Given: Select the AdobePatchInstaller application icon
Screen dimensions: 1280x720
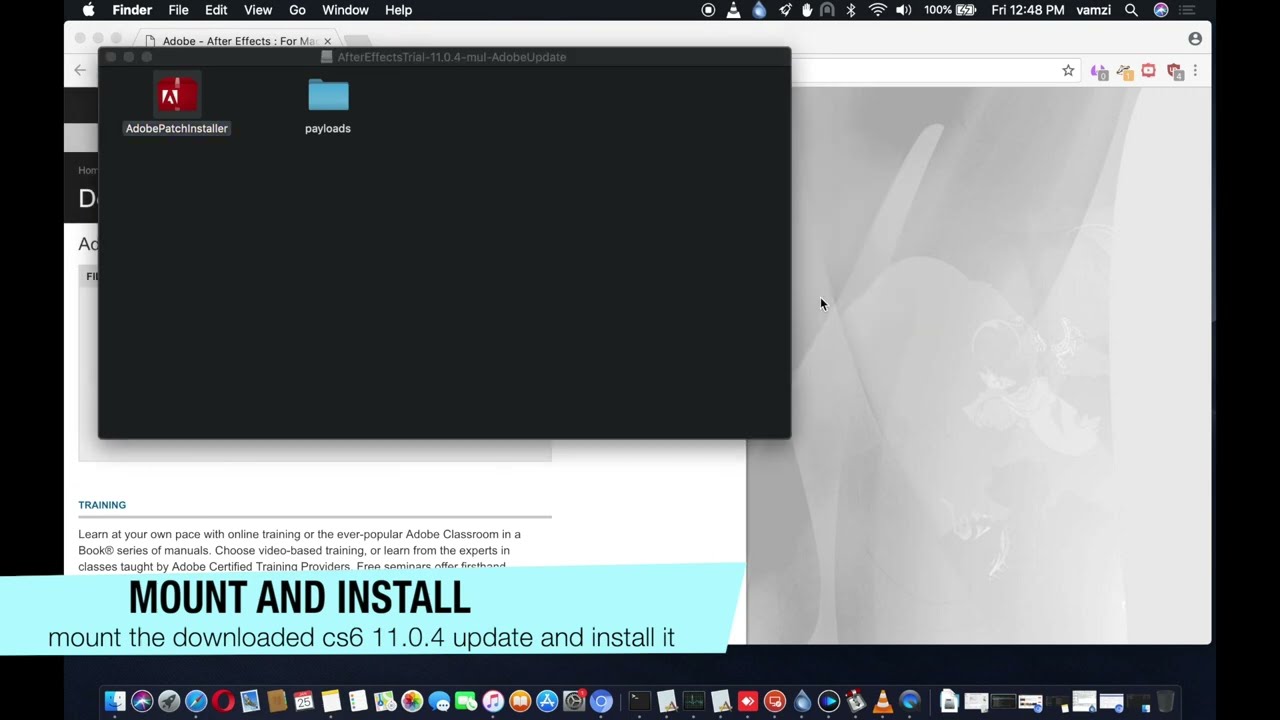Looking at the screenshot, I should tap(177, 96).
